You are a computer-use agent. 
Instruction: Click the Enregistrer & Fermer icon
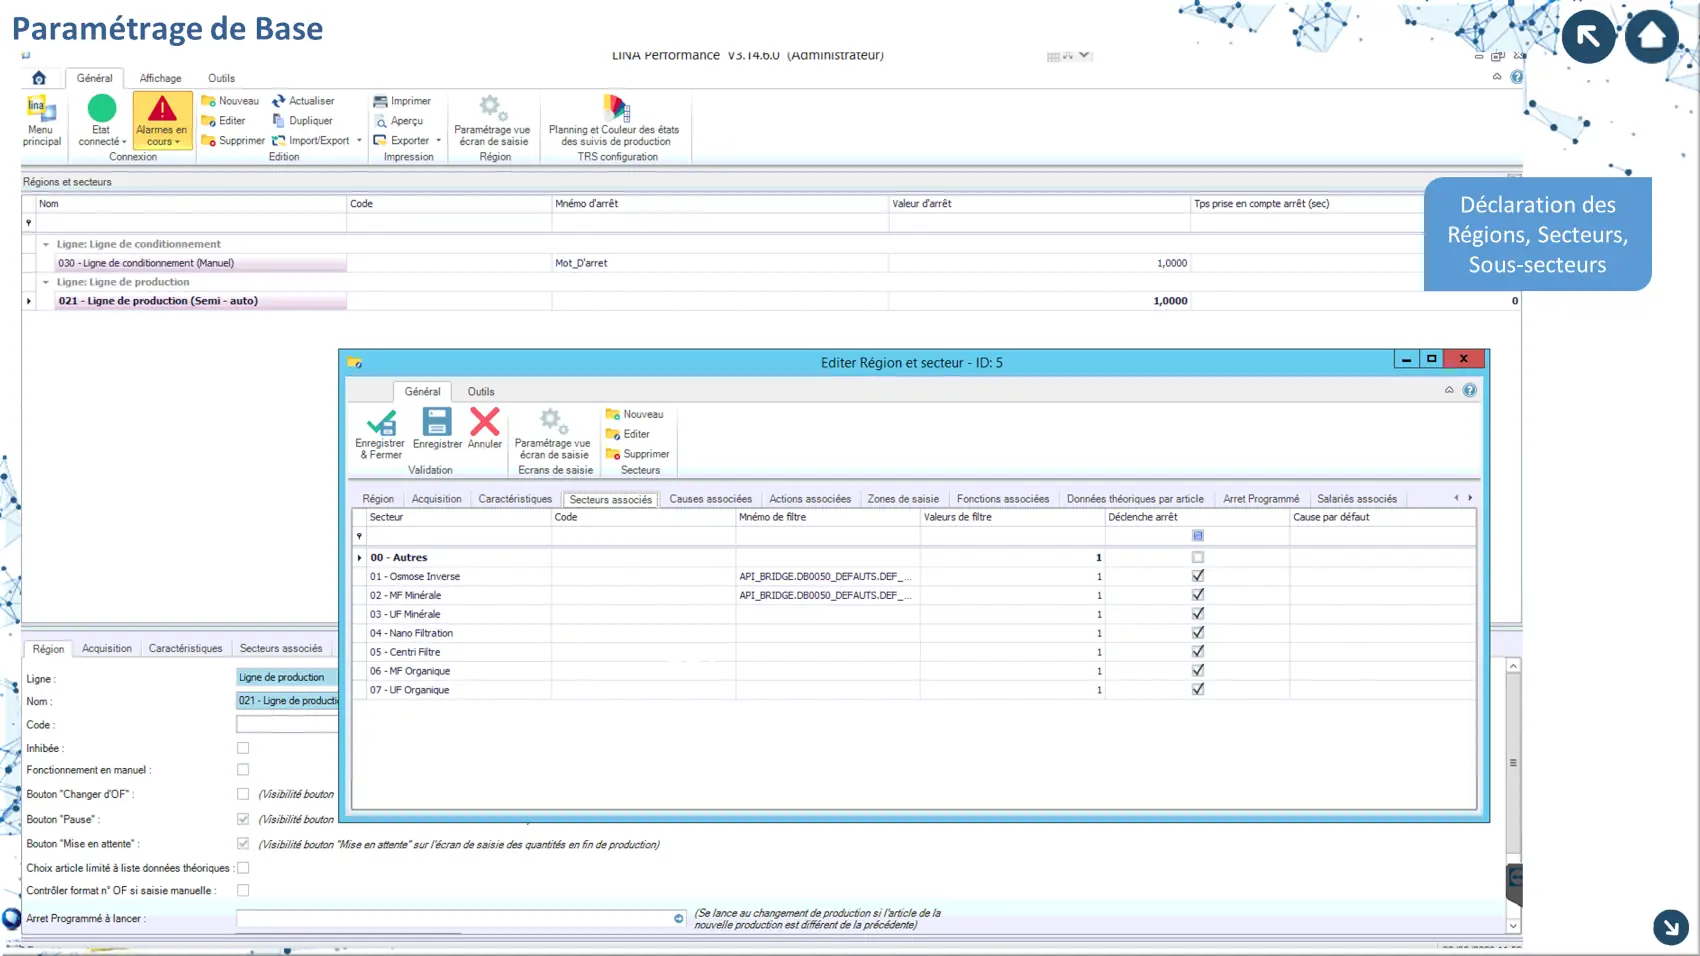(x=380, y=423)
